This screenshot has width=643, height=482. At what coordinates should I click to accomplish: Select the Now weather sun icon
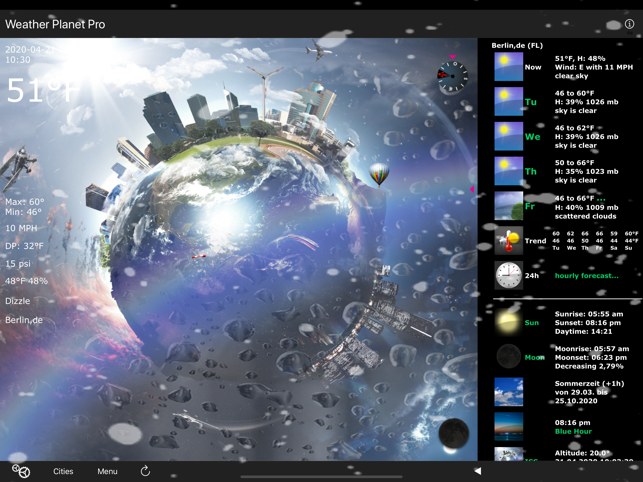coord(508,67)
